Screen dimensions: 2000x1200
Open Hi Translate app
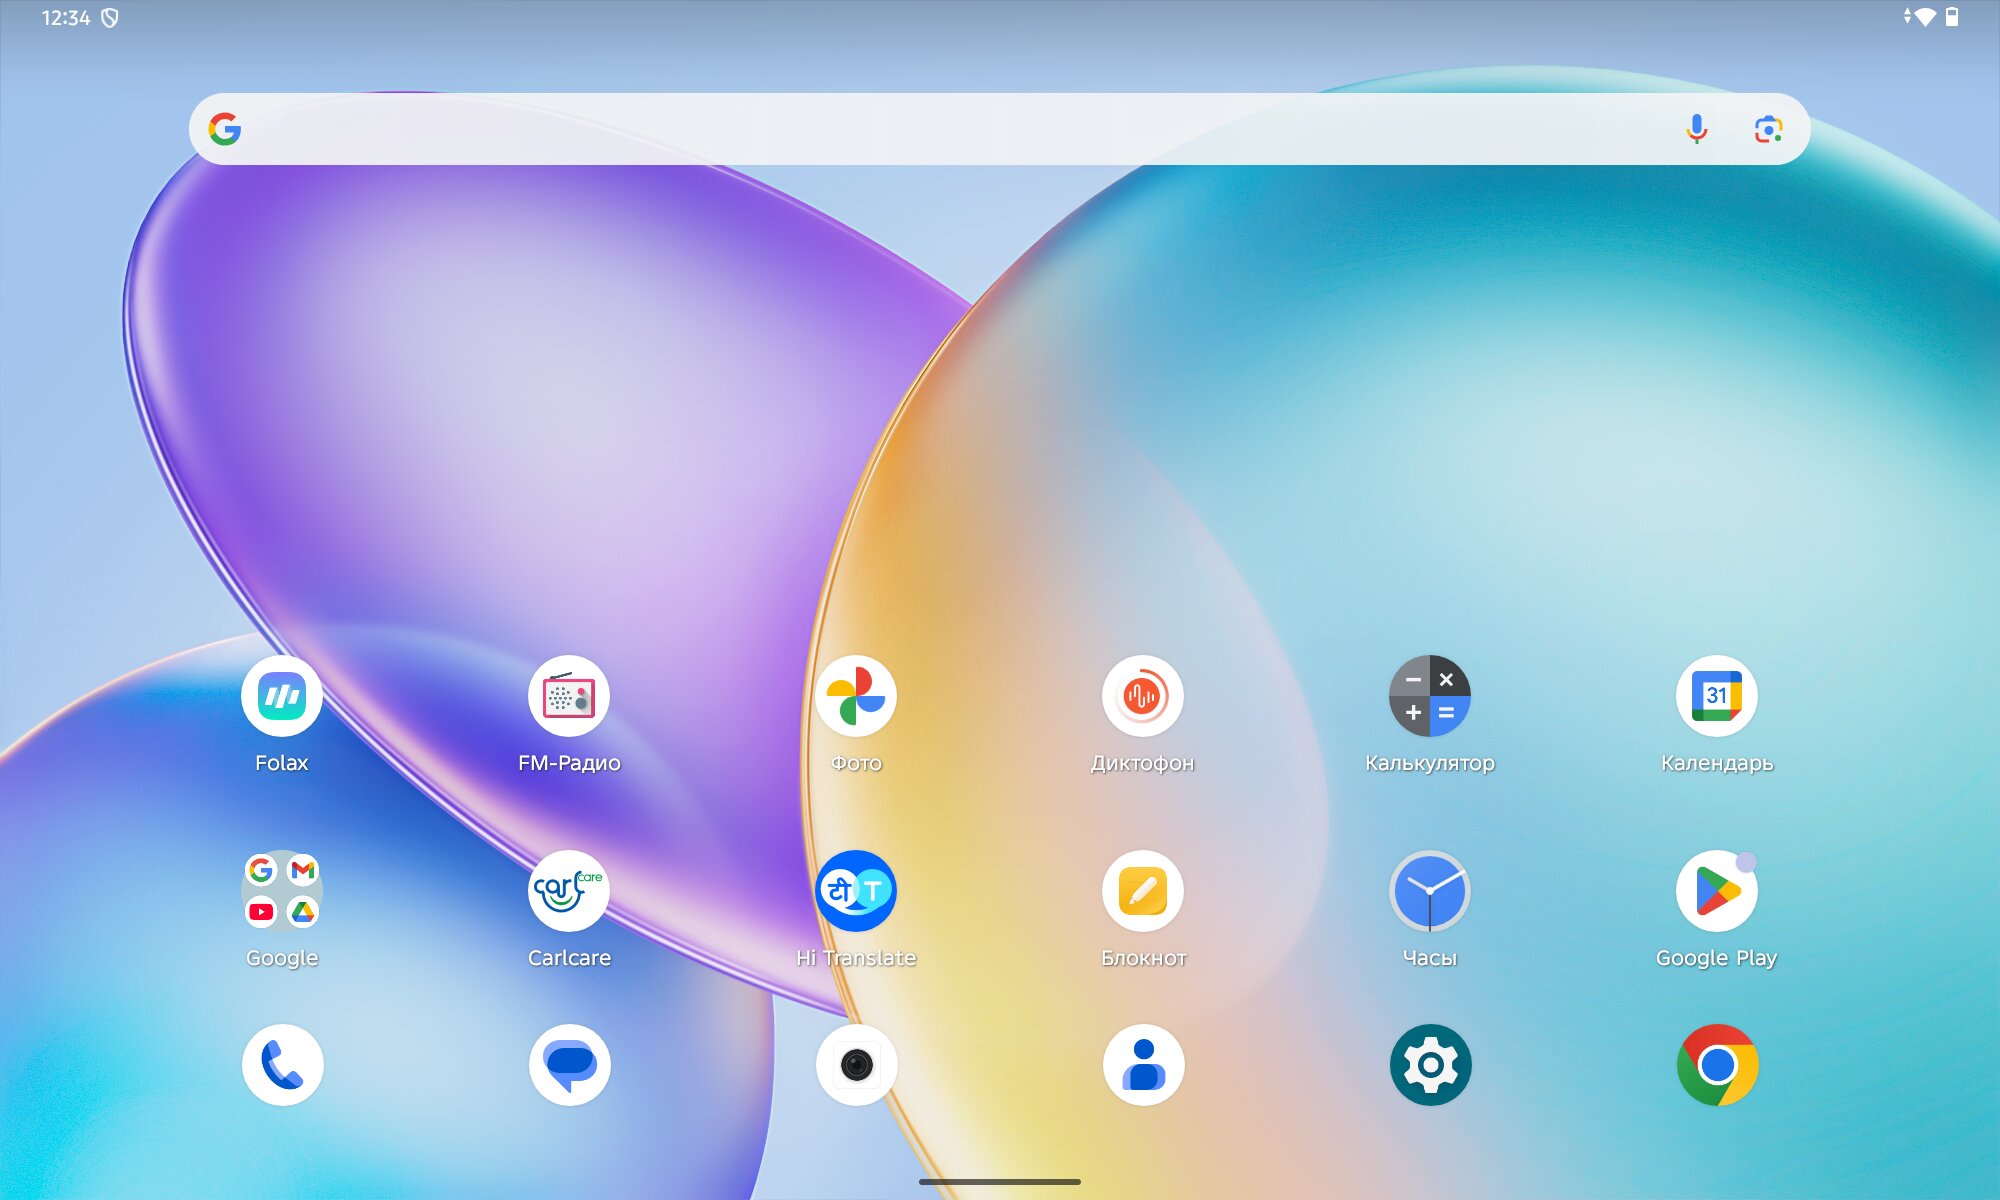coord(856,891)
